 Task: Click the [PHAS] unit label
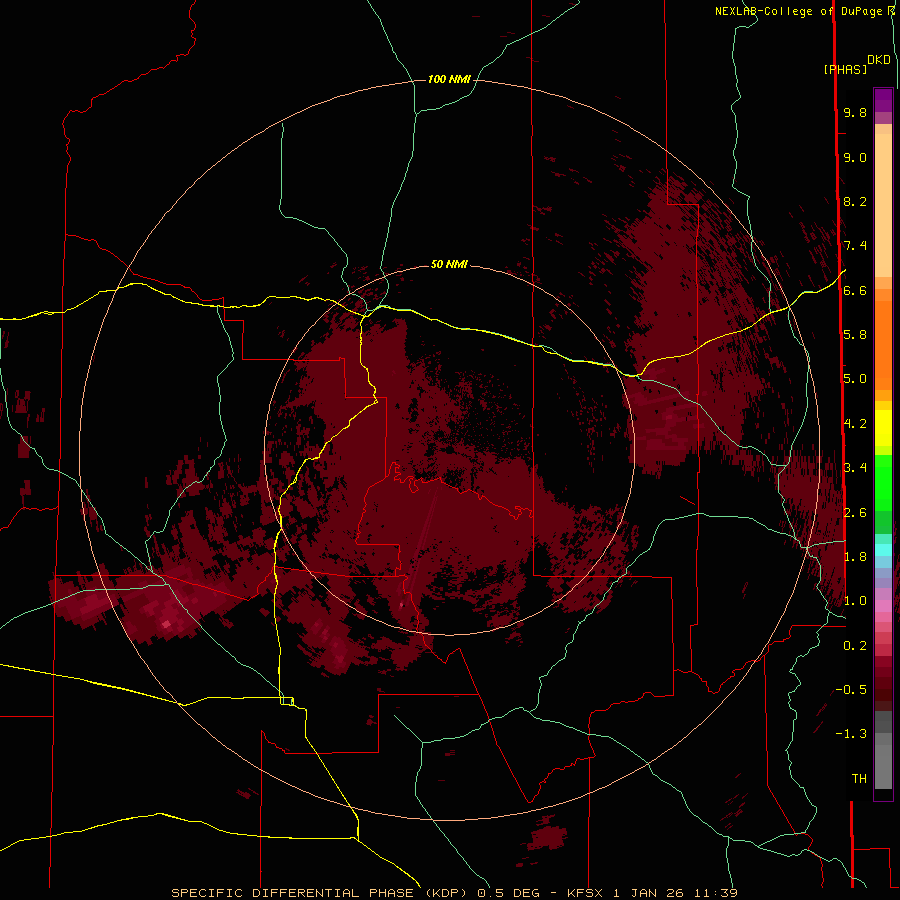click(x=845, y=69)
